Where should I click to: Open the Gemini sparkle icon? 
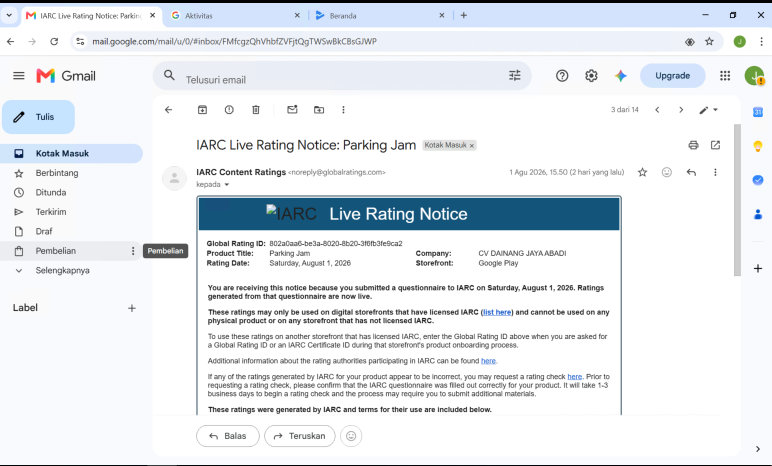[x=620, y=75]
